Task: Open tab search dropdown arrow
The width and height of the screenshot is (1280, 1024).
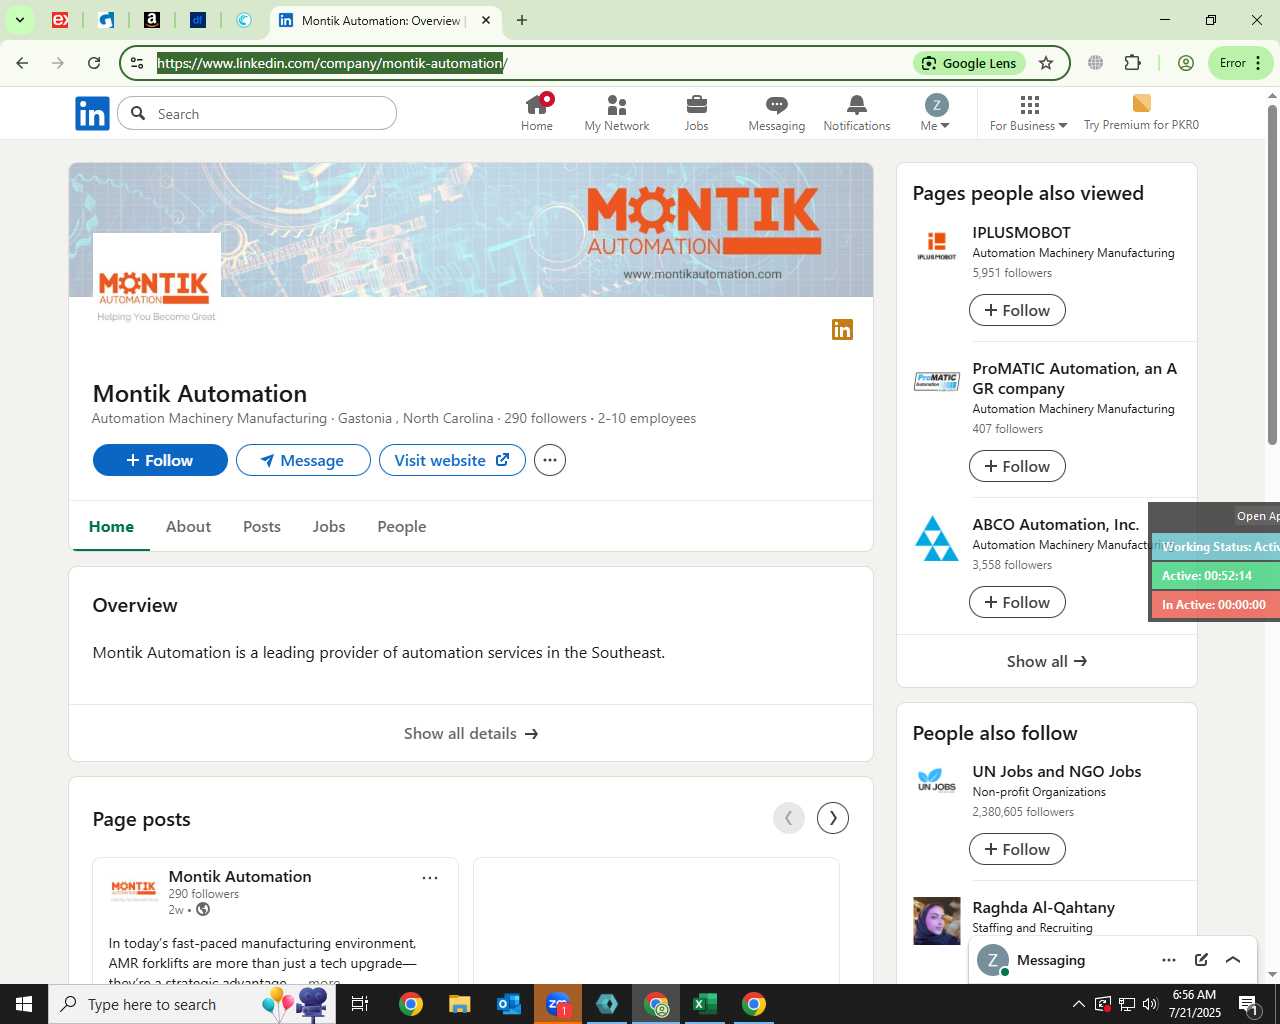Action: pyautogui.click(x=19, y=20)
